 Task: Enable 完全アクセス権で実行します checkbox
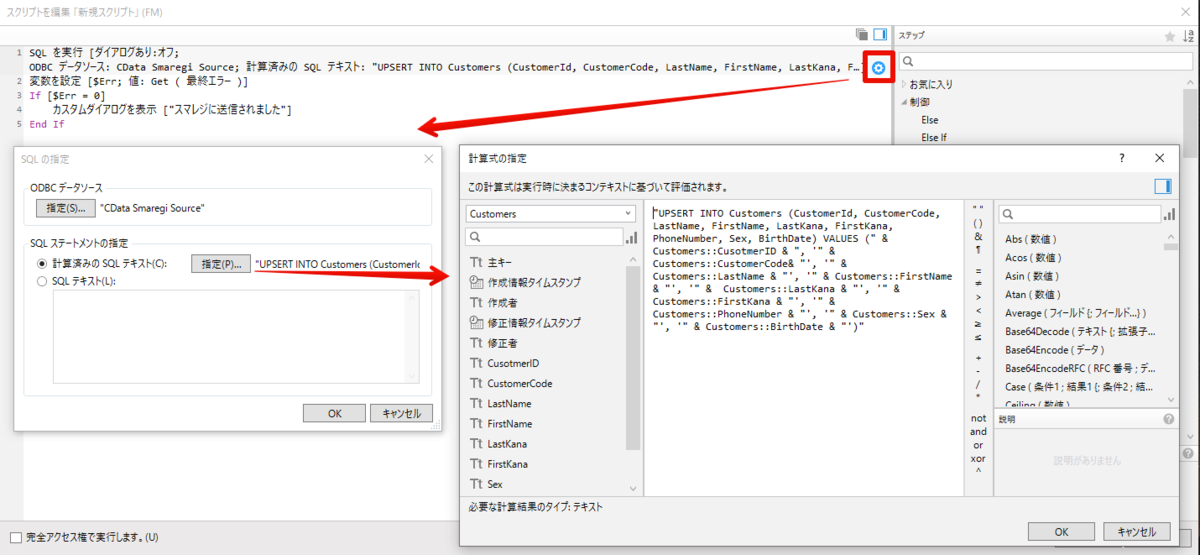[x=15, y=537]
